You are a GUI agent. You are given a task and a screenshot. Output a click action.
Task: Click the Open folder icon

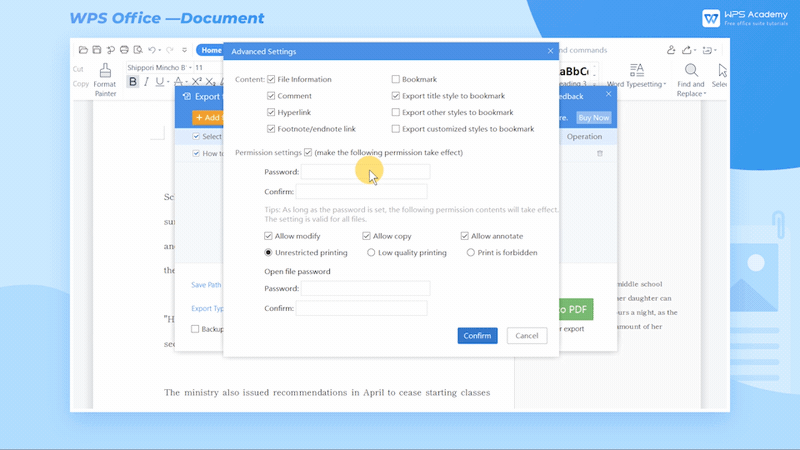82,50
